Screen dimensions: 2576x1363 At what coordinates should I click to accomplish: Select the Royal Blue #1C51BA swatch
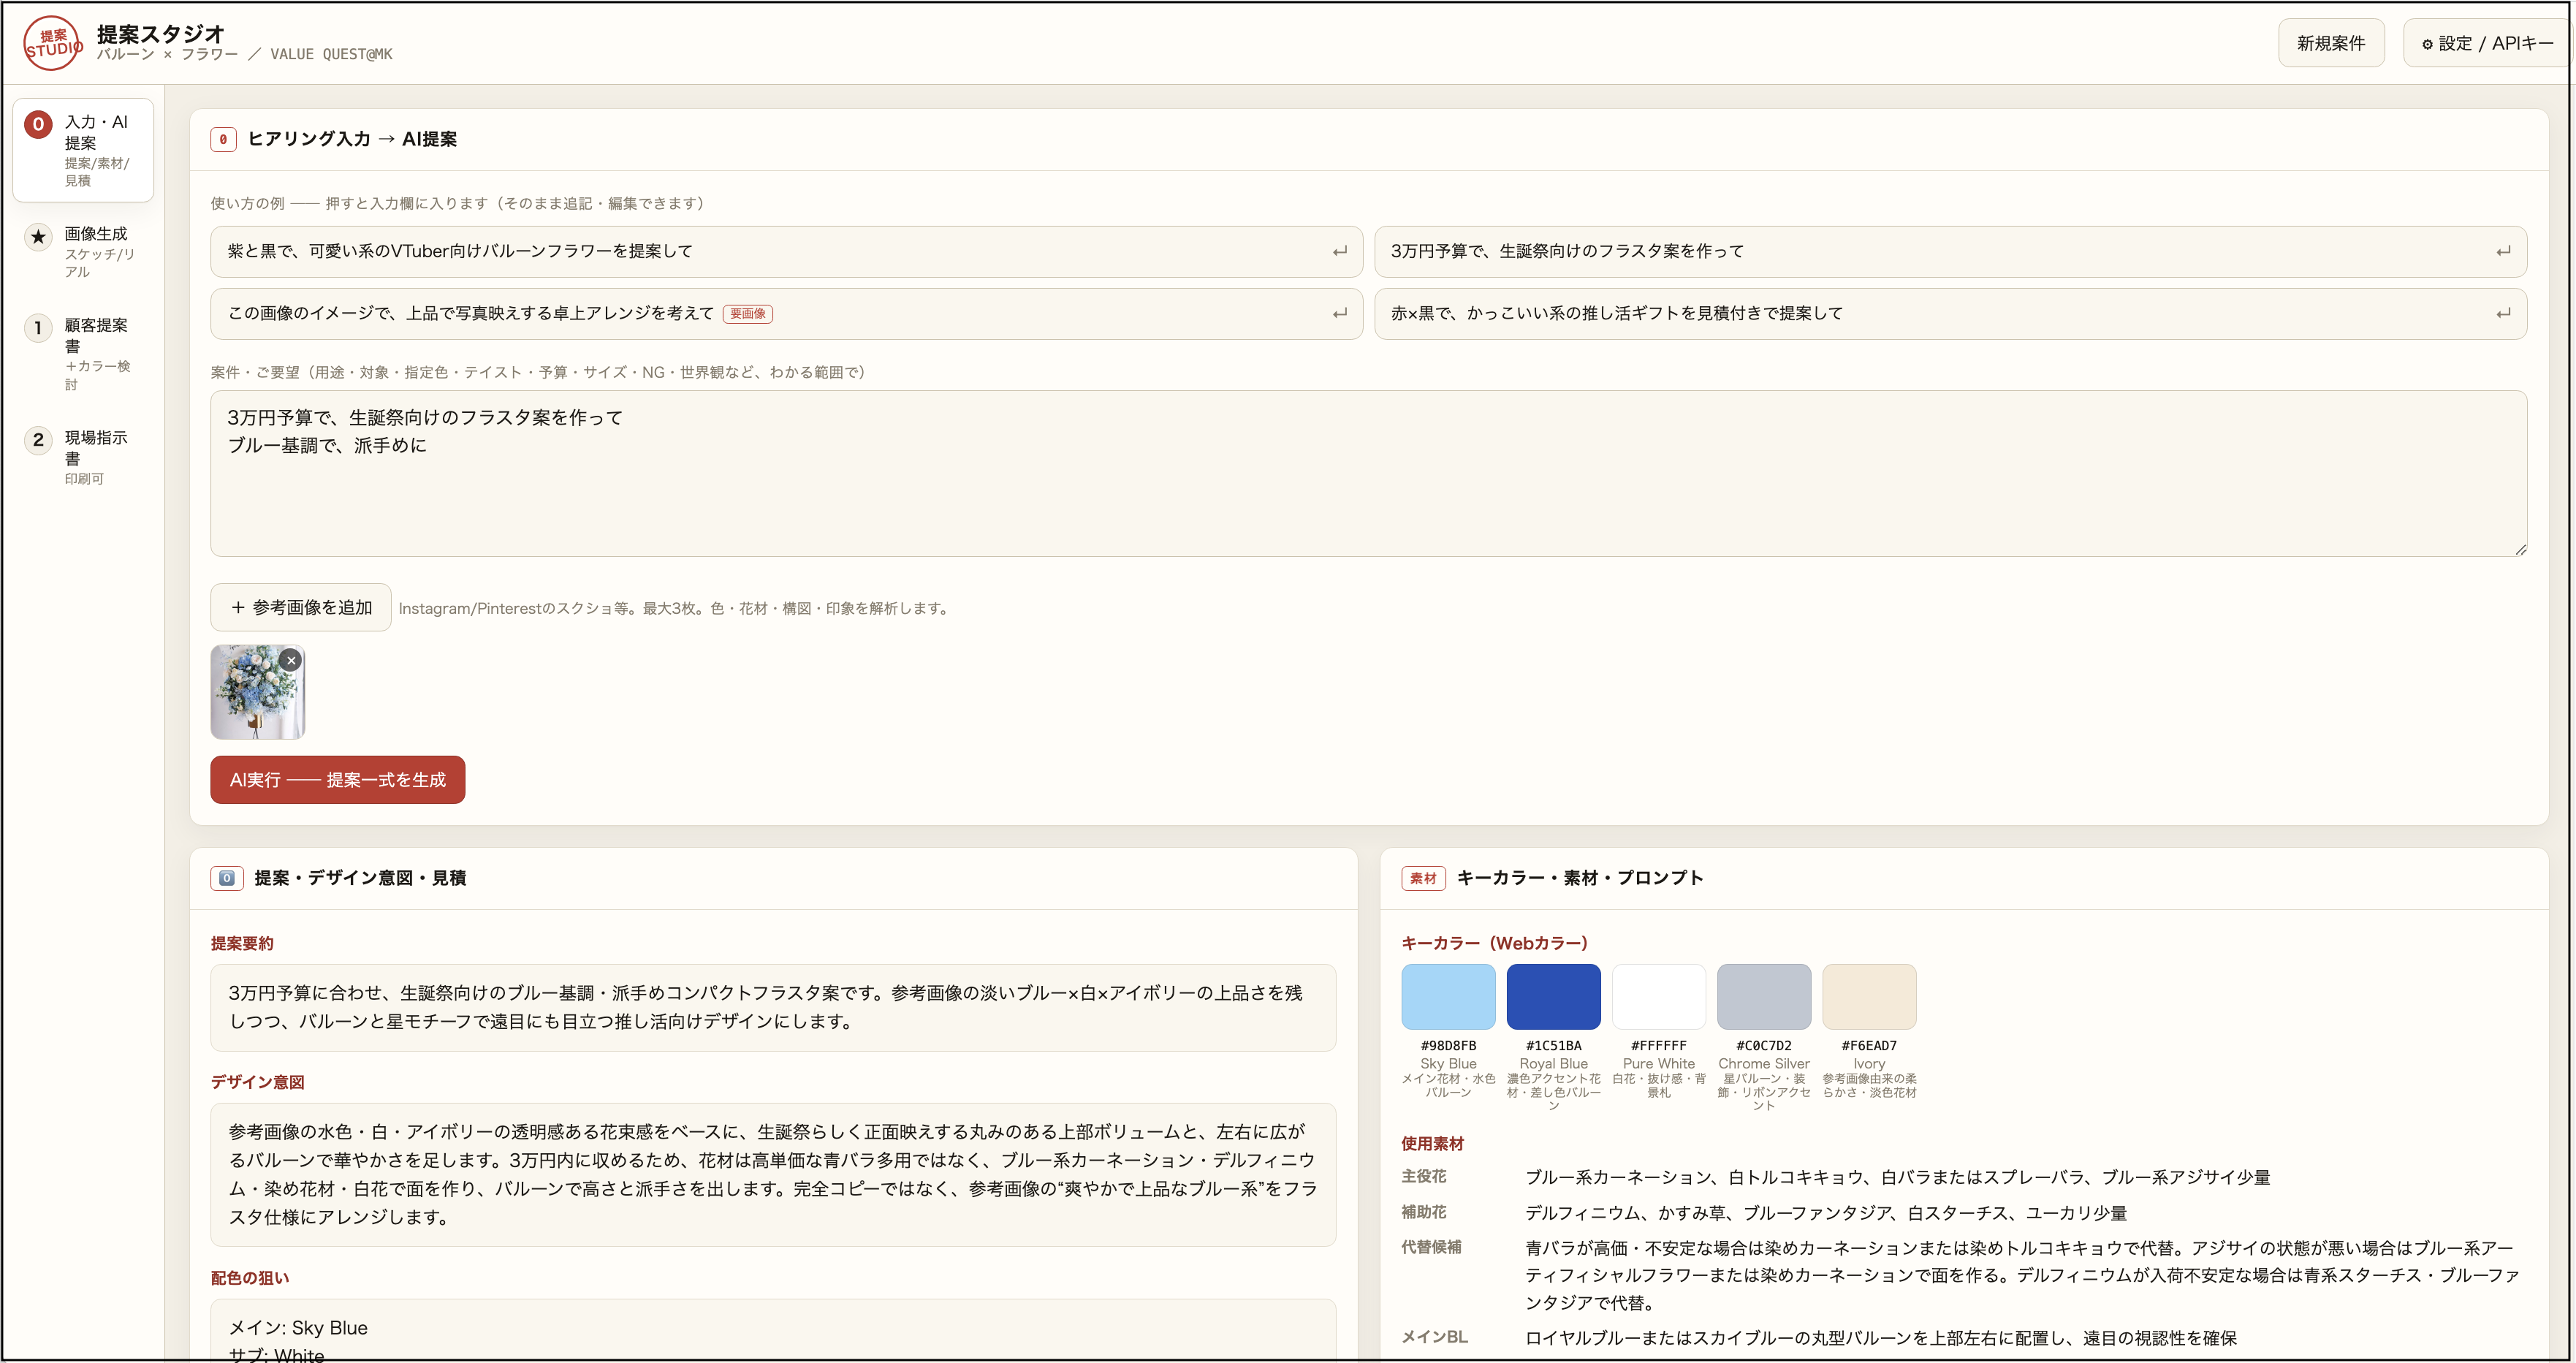point(1553,997)
